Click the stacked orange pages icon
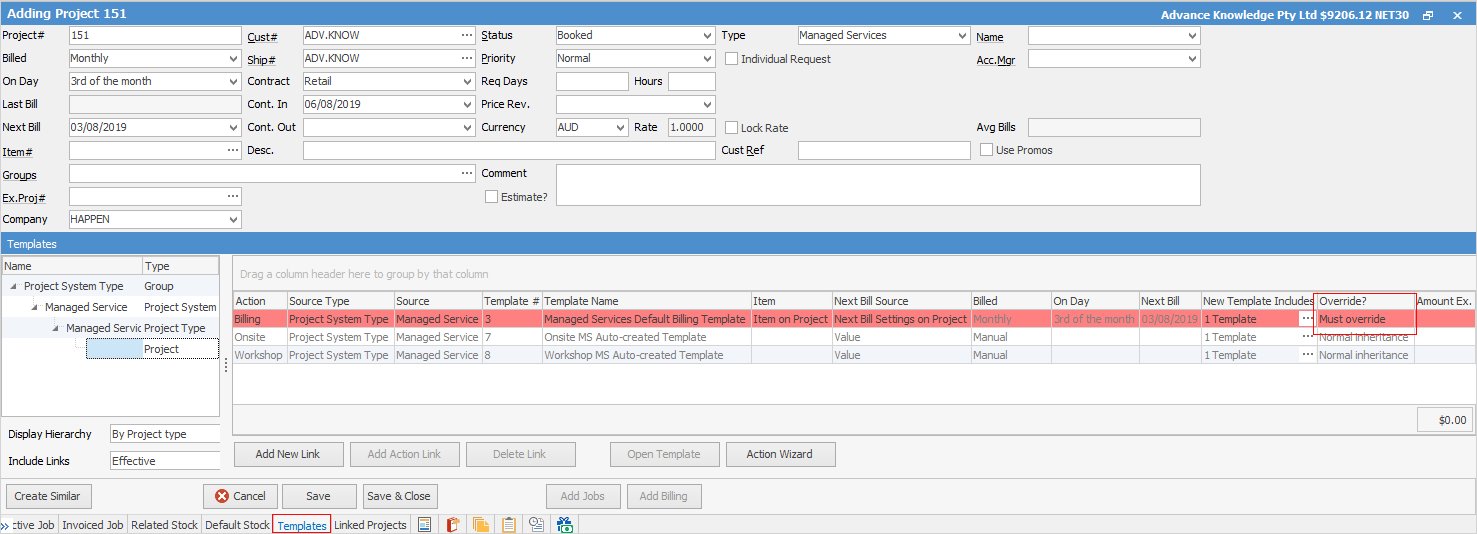 click(481, 525)
